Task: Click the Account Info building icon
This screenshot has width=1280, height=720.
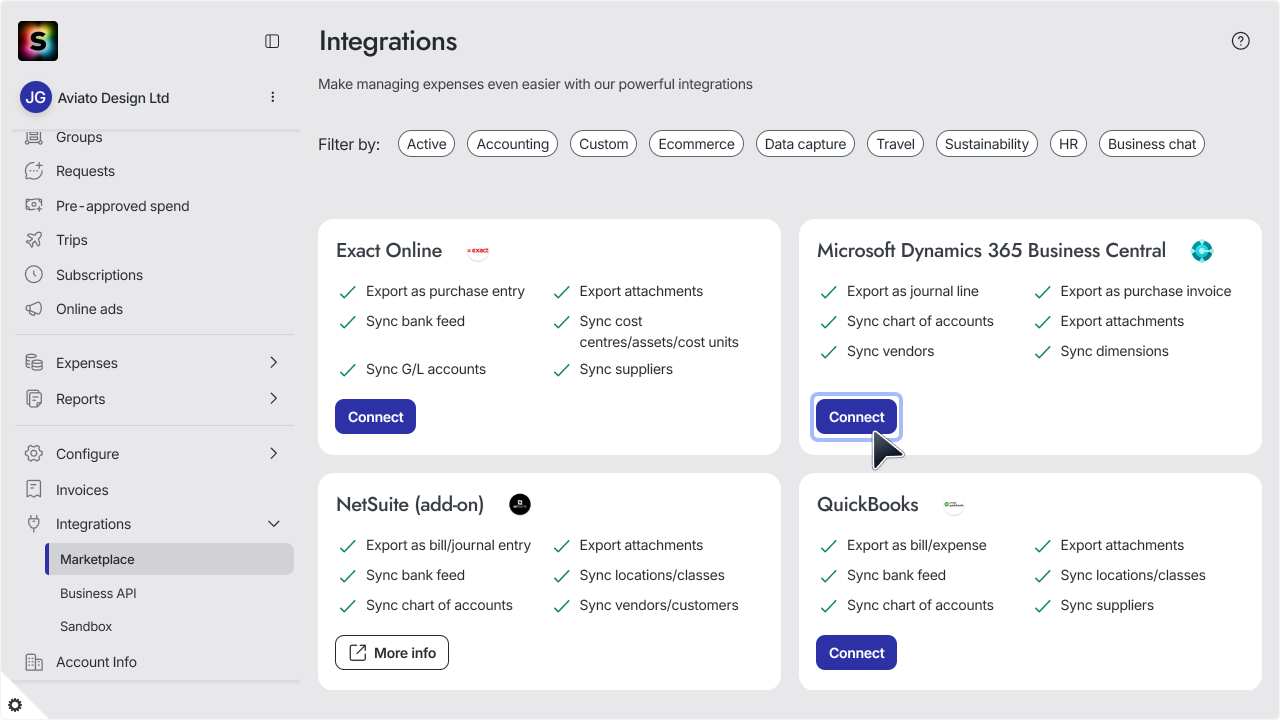Action: pyautogui.click(x=34, y=662)
